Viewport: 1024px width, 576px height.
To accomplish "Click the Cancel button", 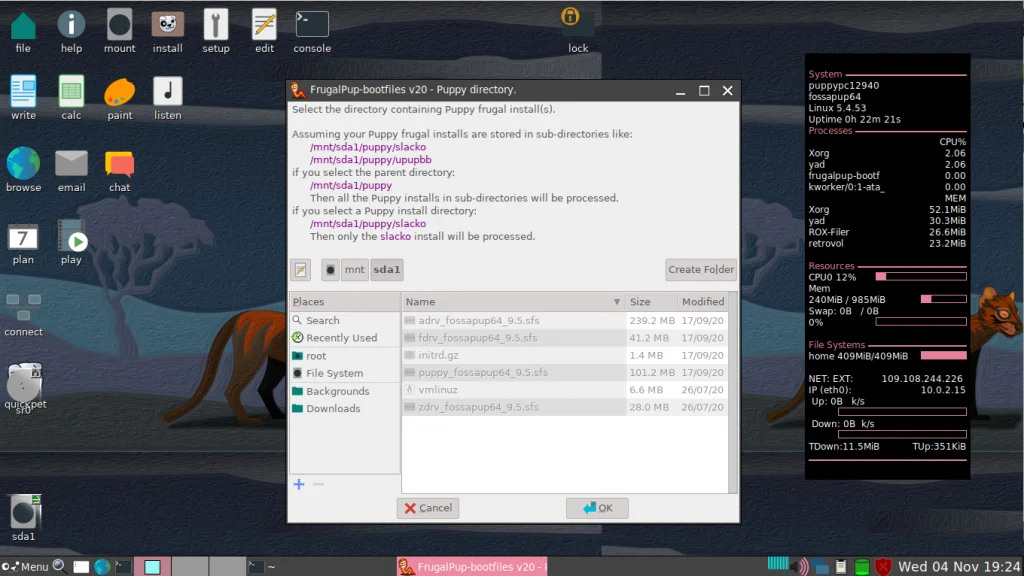I will point(428,508).
